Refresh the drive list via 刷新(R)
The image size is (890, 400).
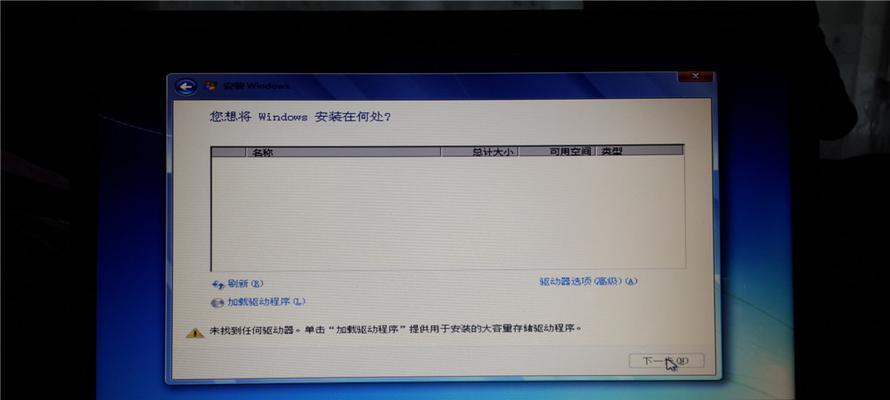[245, 284]
